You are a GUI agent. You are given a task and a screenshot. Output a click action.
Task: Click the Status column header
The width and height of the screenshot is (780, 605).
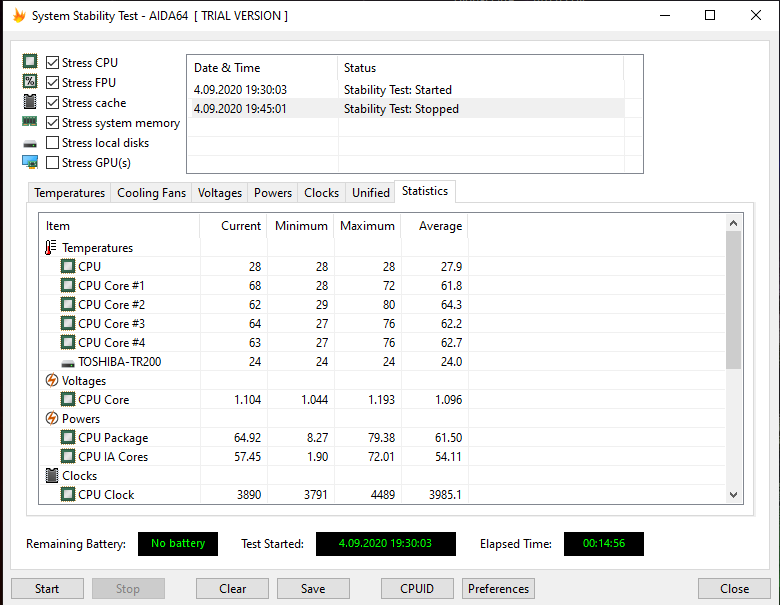(x=481, y=68)
